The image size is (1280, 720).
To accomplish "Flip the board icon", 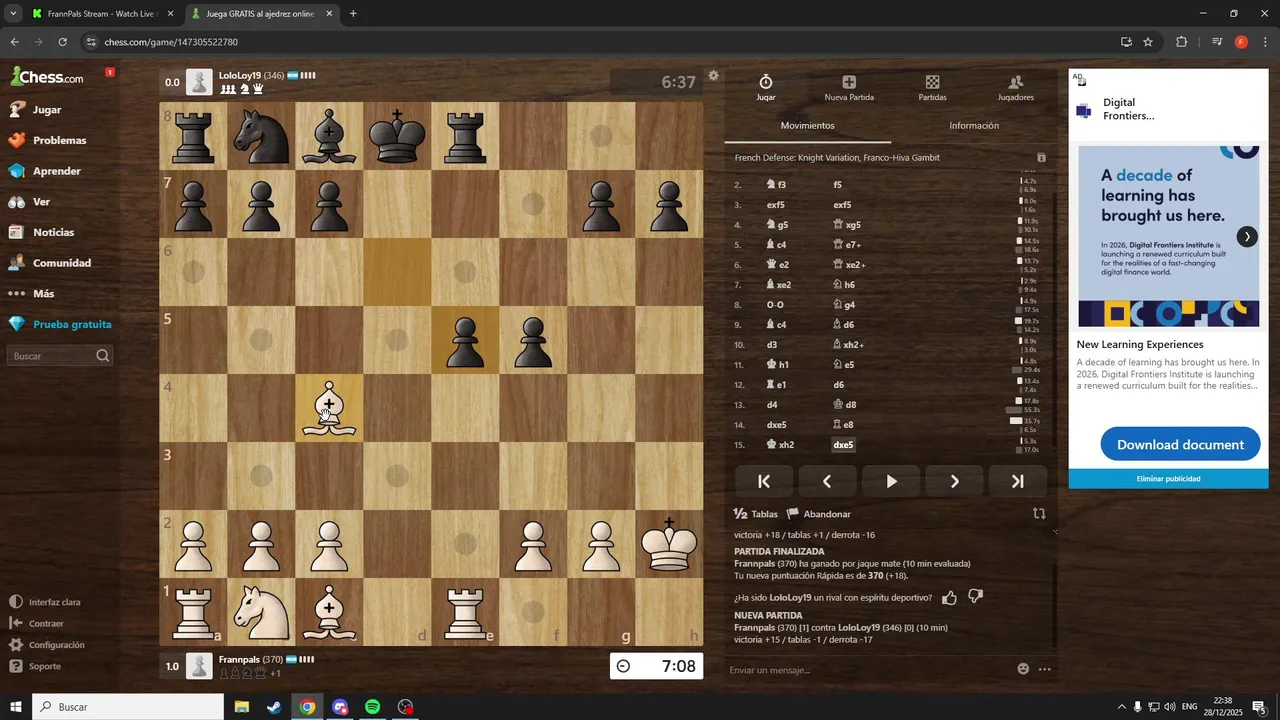I will click(1039, 513).
